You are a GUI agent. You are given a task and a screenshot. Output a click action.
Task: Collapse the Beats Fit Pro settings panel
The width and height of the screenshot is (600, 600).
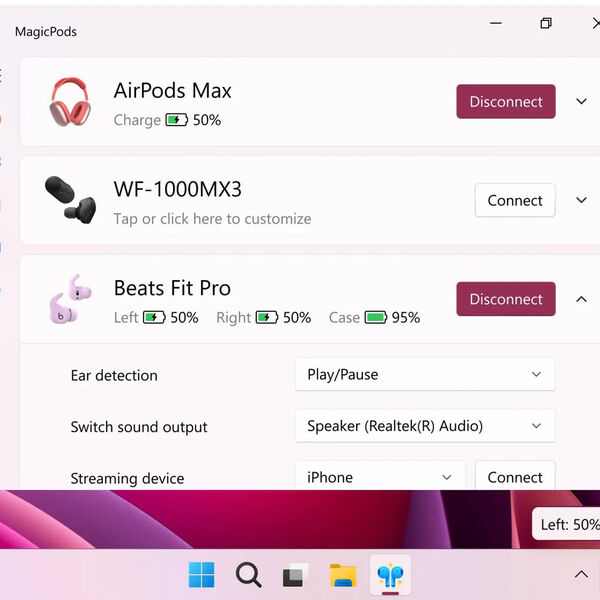coord(581,299)
